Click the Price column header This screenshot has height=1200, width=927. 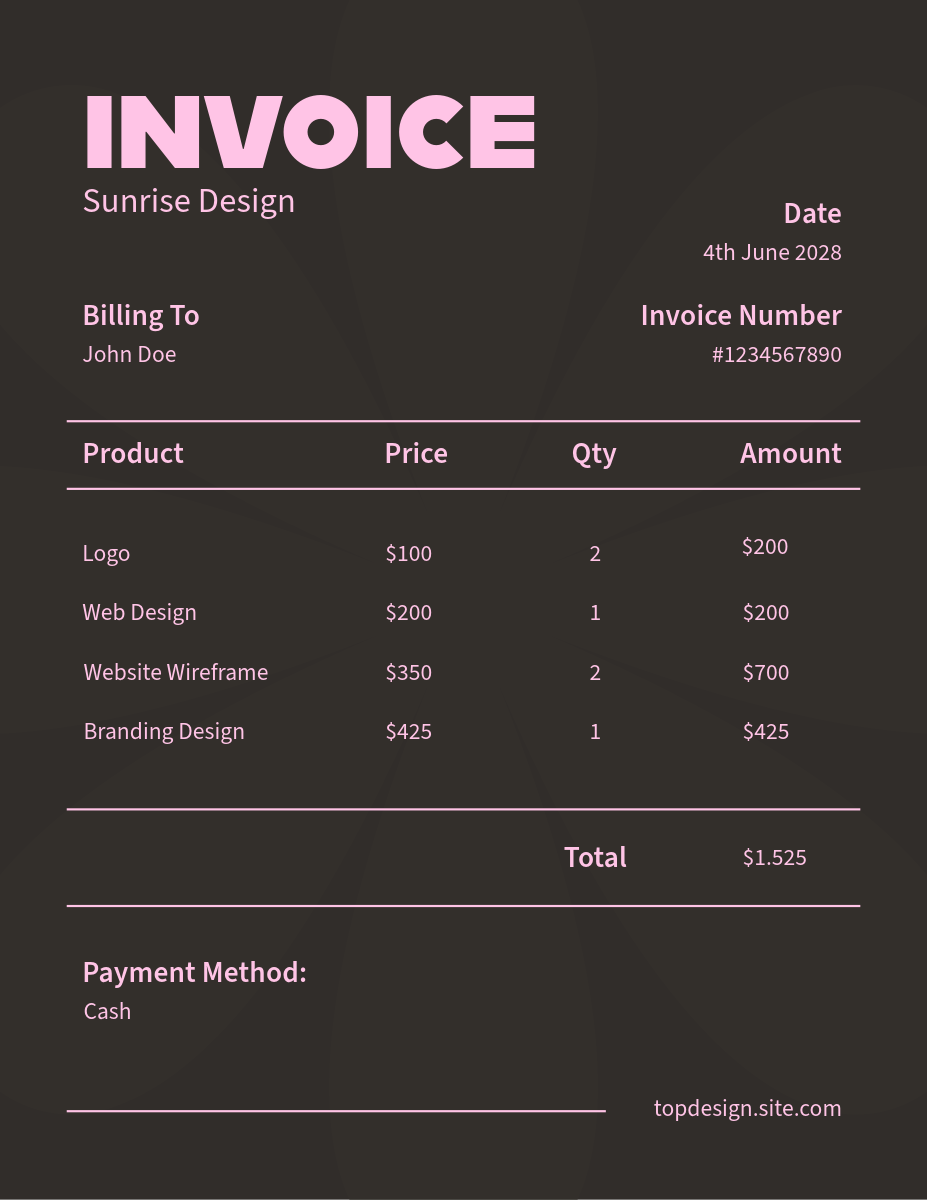[416, 454]
